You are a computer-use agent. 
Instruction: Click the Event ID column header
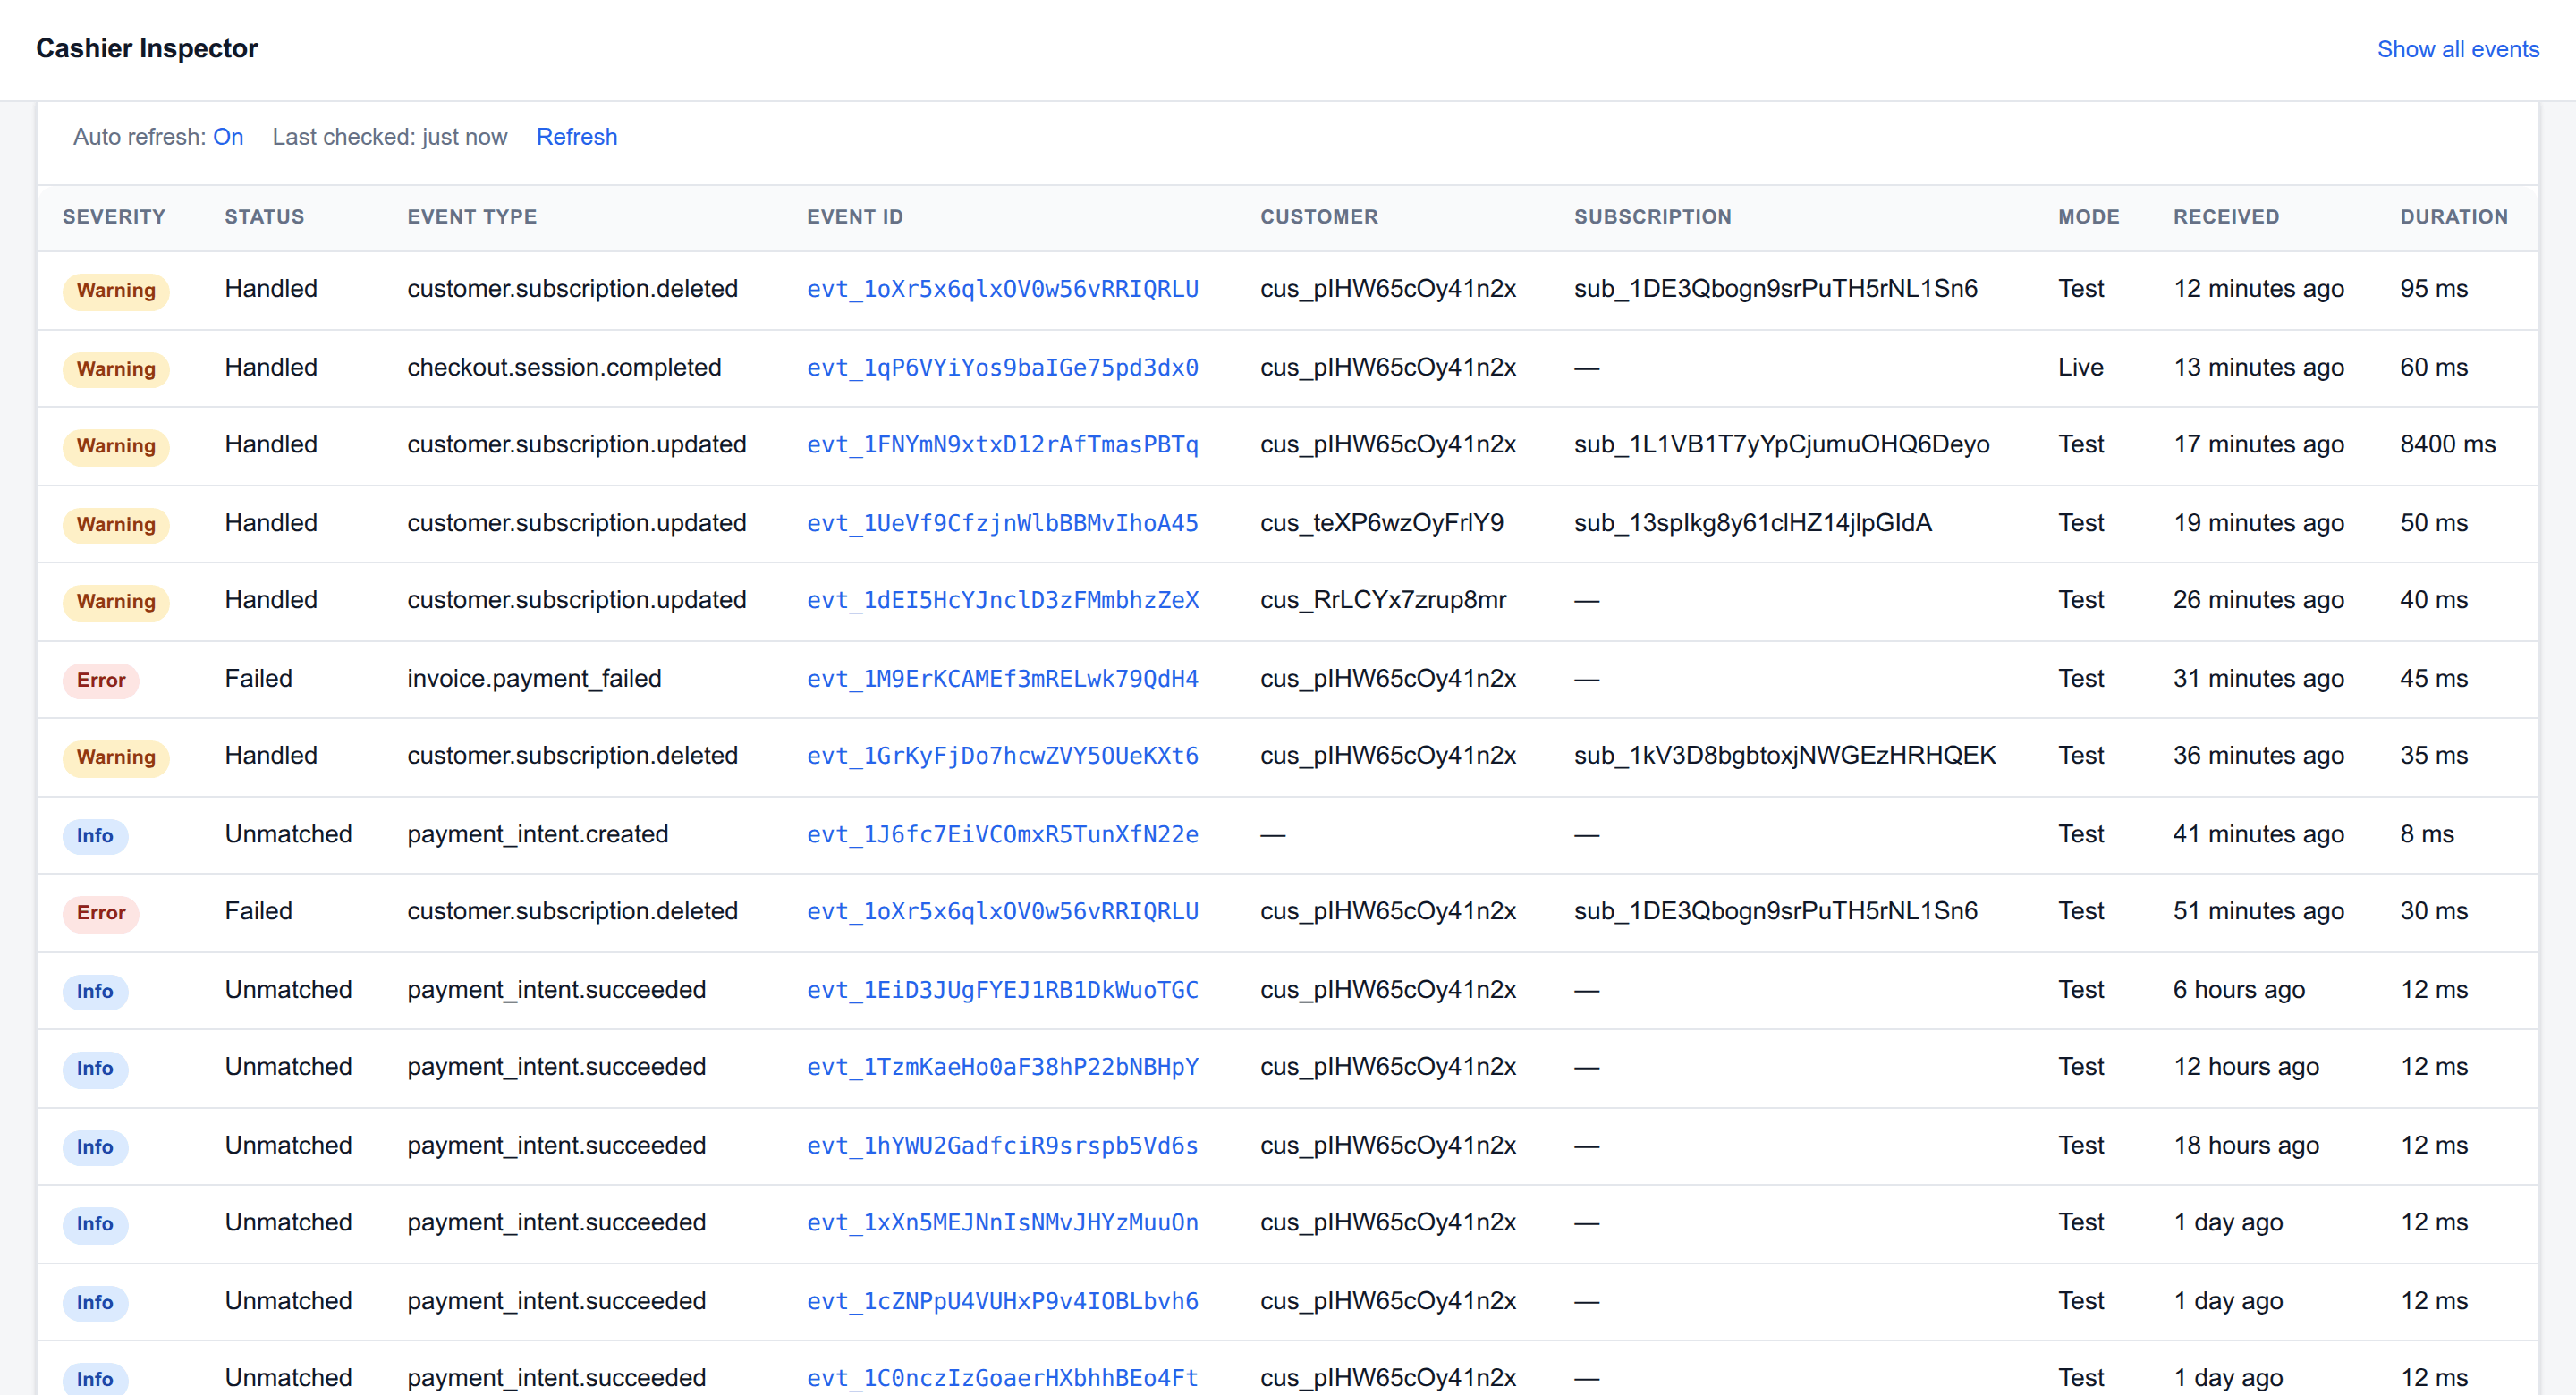pyautogui.click(x=855, y=217)
